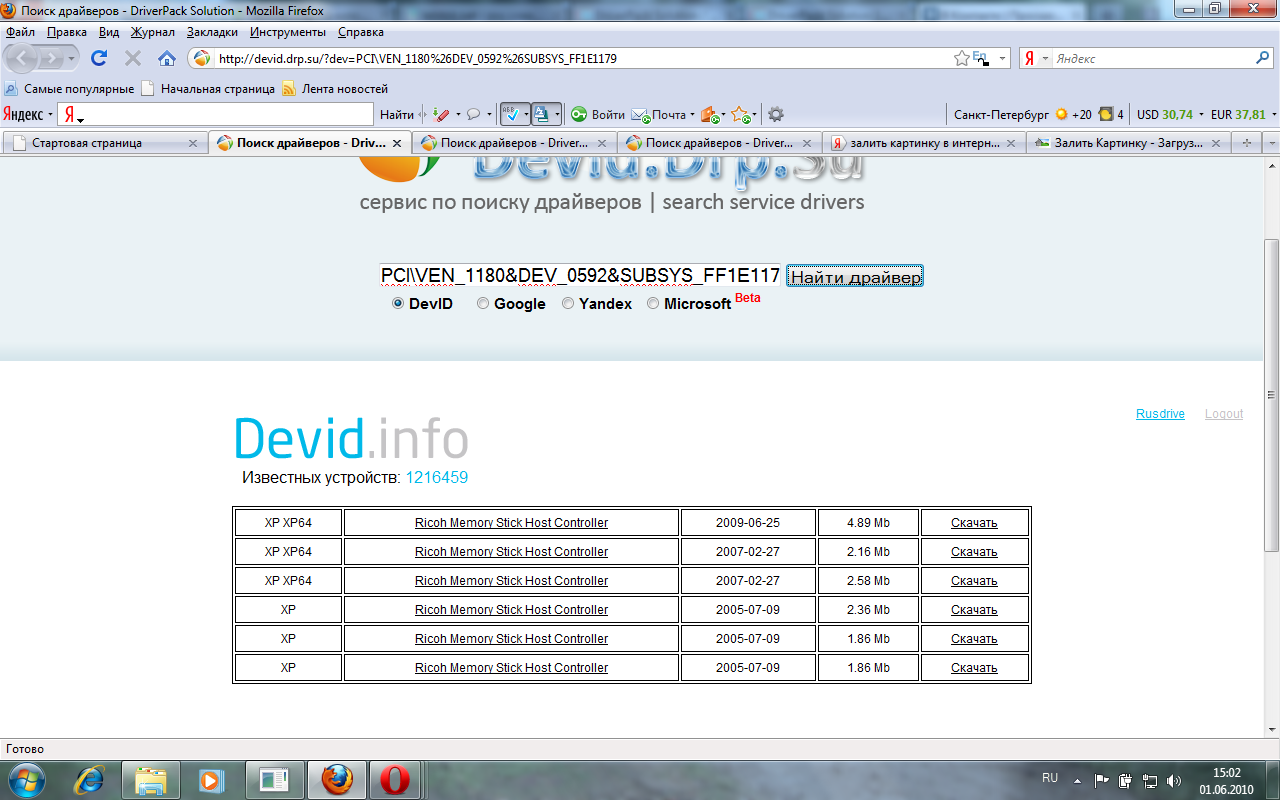
Task: Click the volume speaker tray icon
Action: click(1174, 780)
